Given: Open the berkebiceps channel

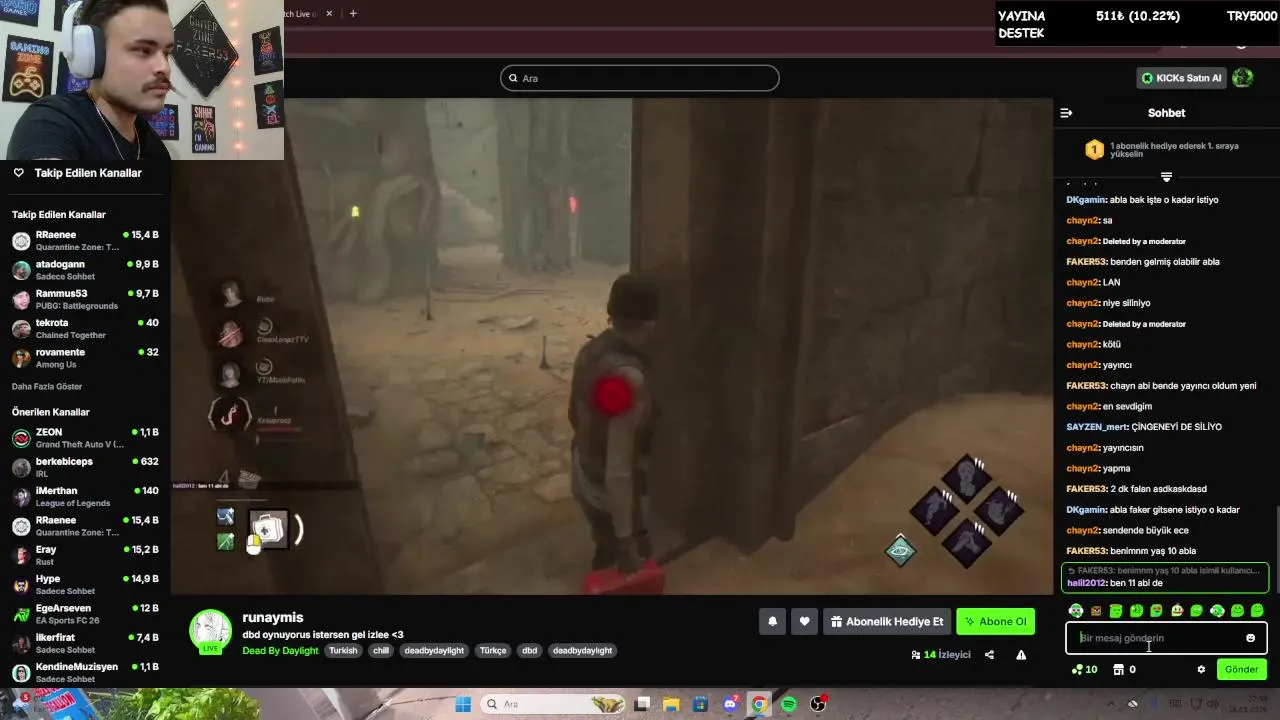Looking at the screenshot, I should 85,467.
